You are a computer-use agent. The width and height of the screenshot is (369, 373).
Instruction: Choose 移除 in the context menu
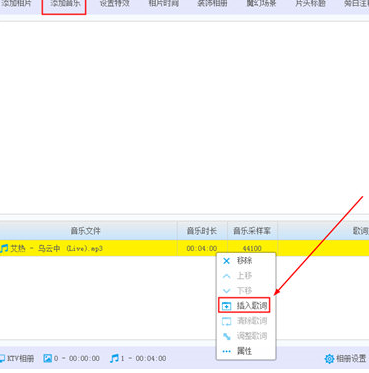tap(244, 261)
